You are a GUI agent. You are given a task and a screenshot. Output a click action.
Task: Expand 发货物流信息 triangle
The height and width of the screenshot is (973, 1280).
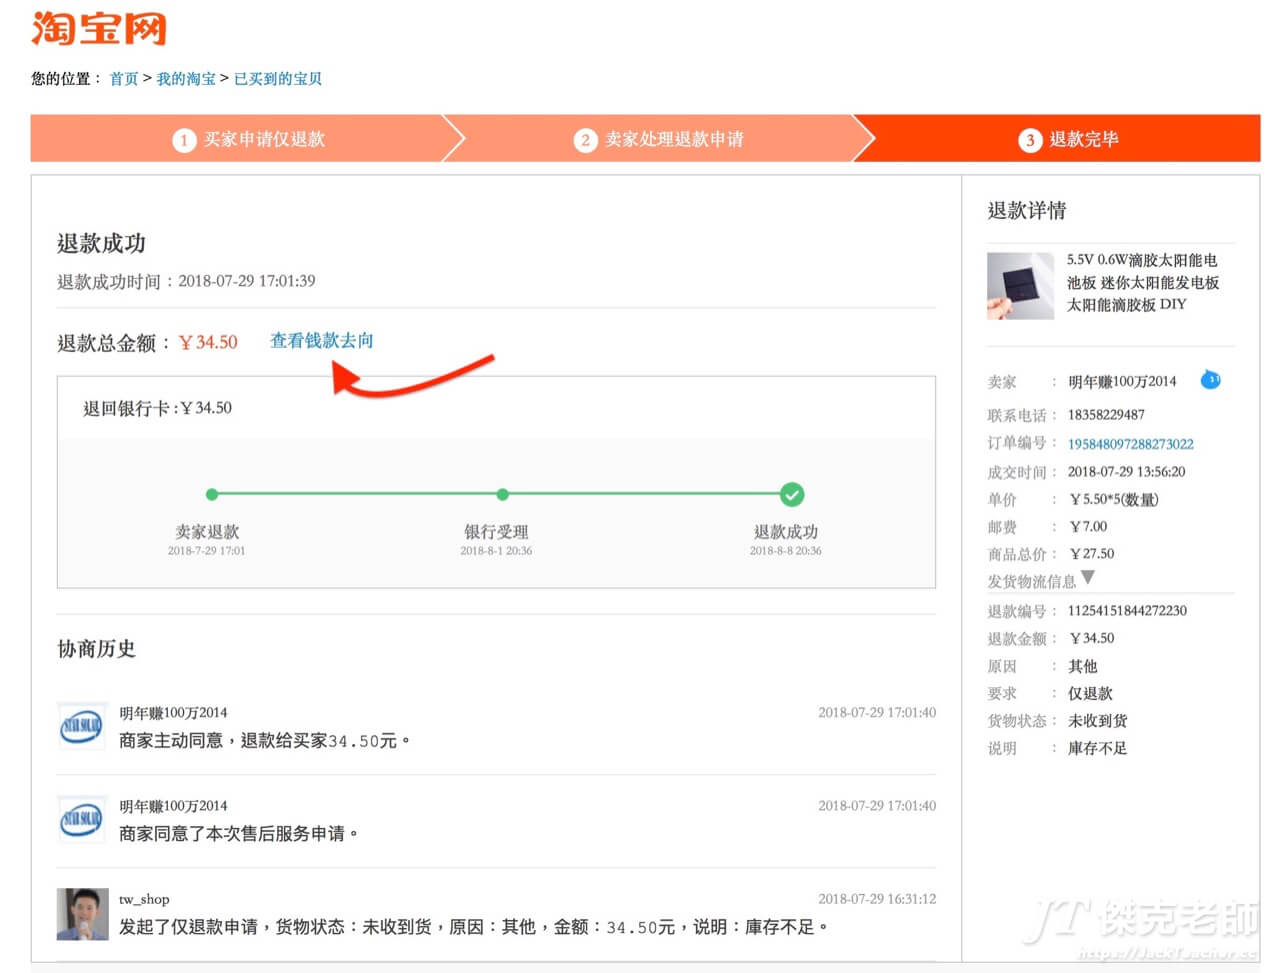point(1088,578)
